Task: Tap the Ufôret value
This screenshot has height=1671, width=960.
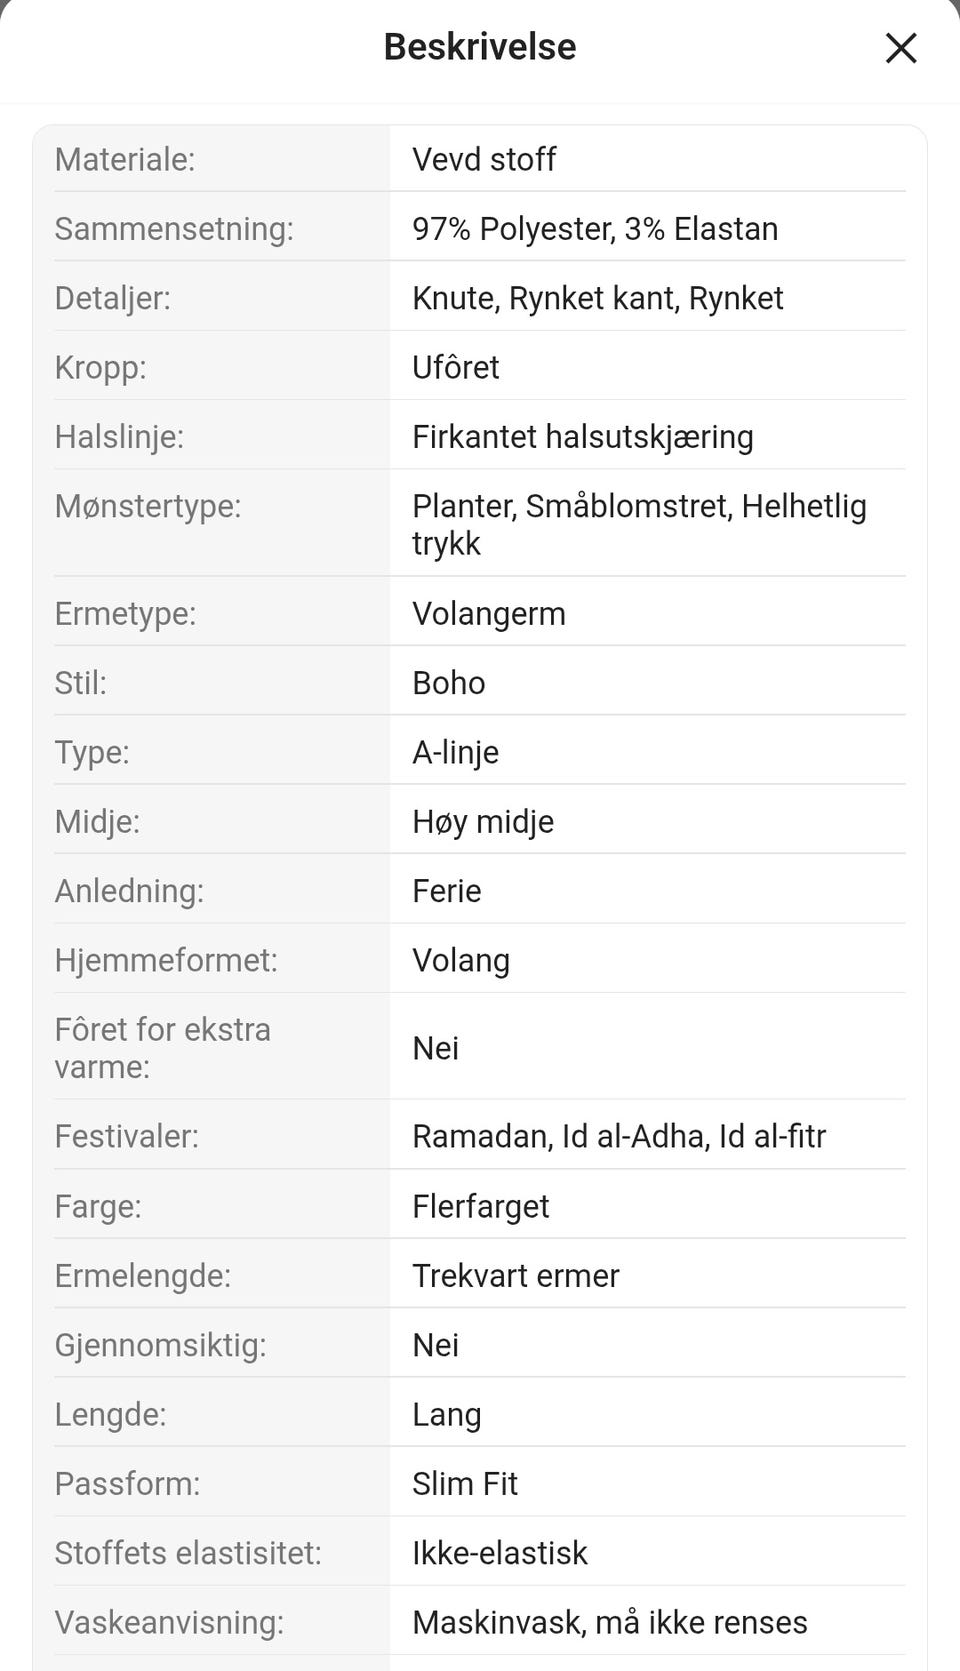Action: coord(456,367)
